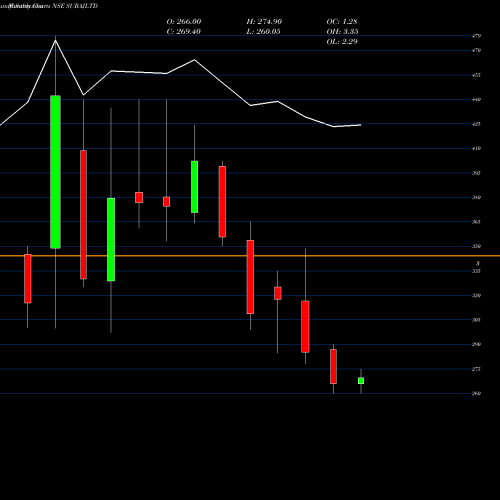Screen dimensions: 500x500
Task: Click the 395 price axis label
Action: [476, 173]
